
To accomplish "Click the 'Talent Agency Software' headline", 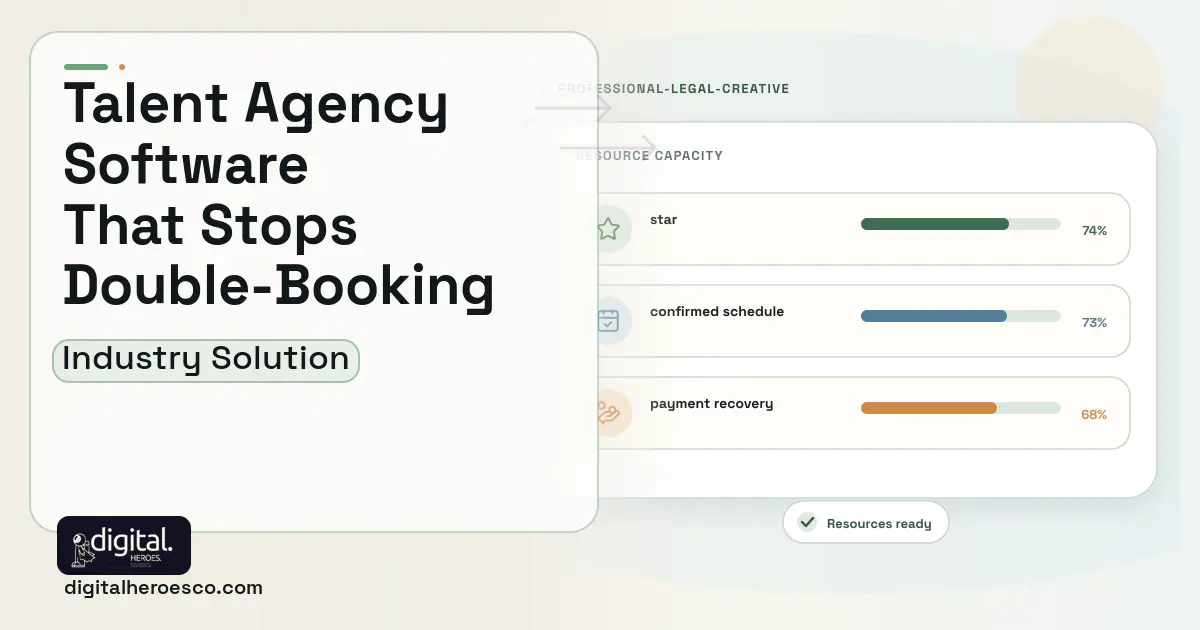I will 255,133.
